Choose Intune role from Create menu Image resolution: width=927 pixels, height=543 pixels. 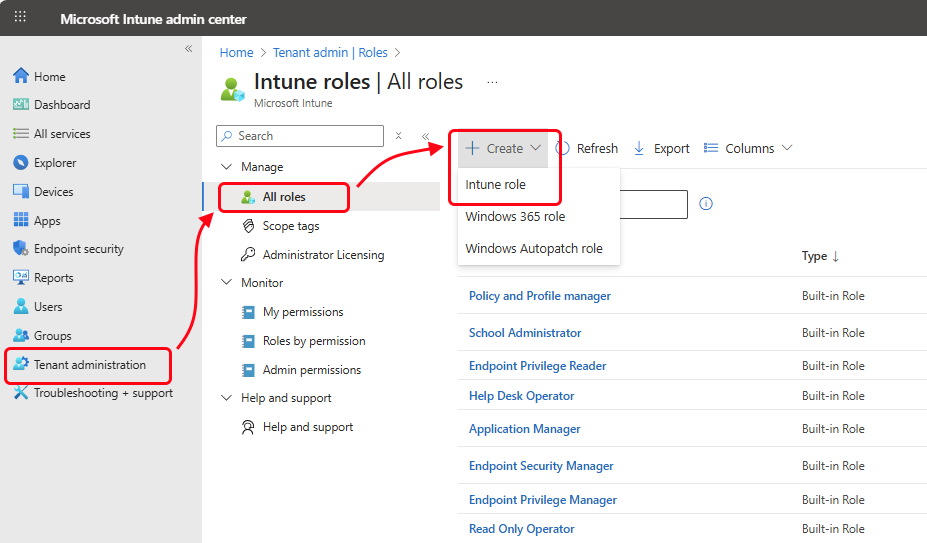tap(496, 185)
